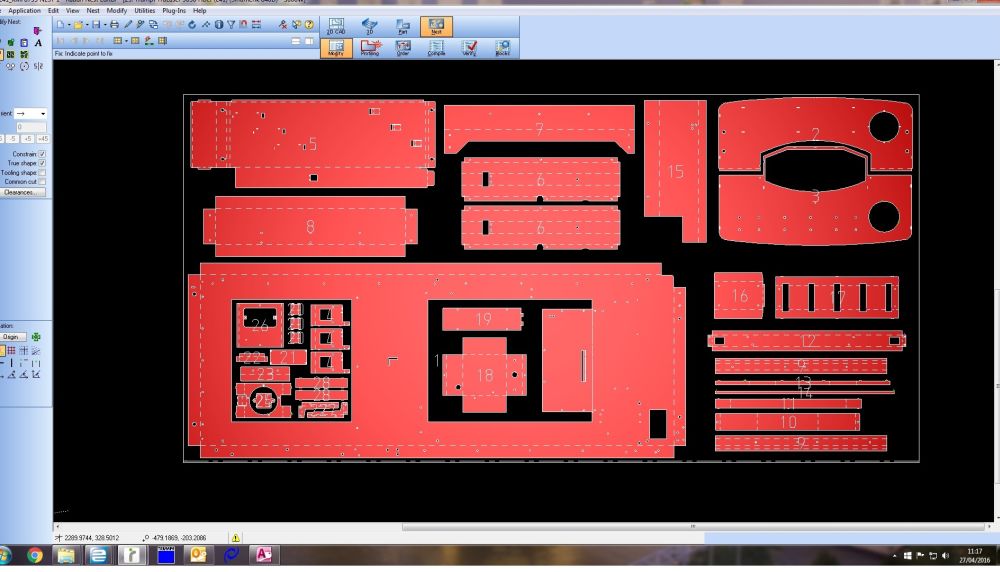
Task: Expand the dropdown arrow beside Save icon
Action: click(103, 24)
